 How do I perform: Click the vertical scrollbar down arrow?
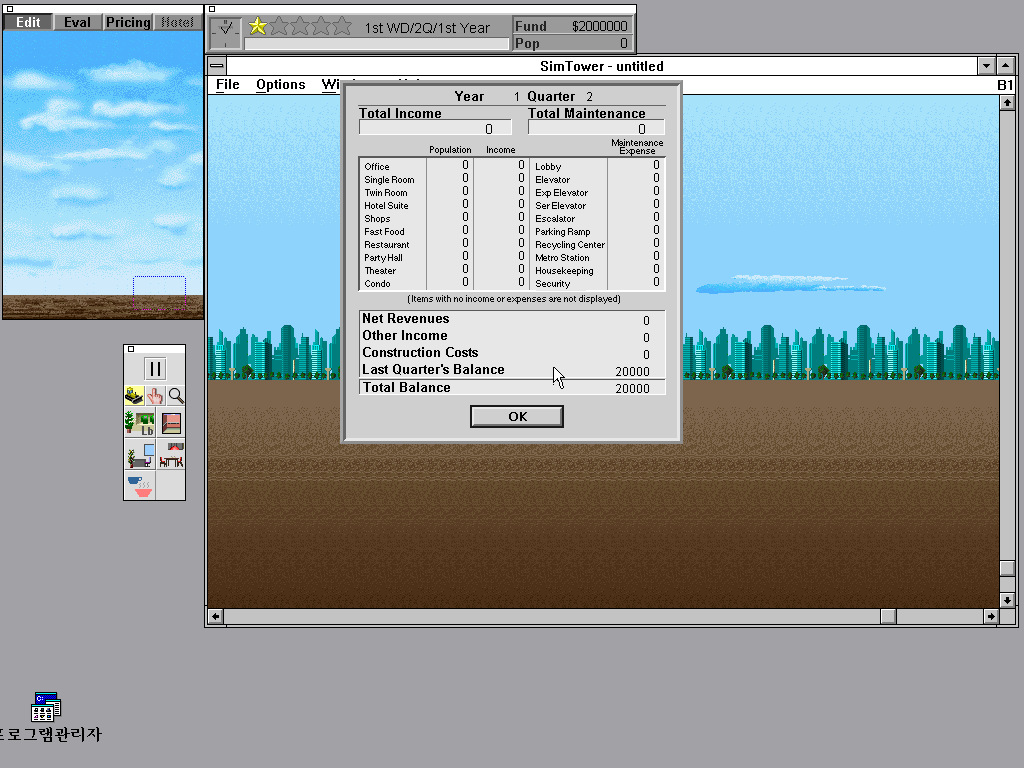point(1007,600)
